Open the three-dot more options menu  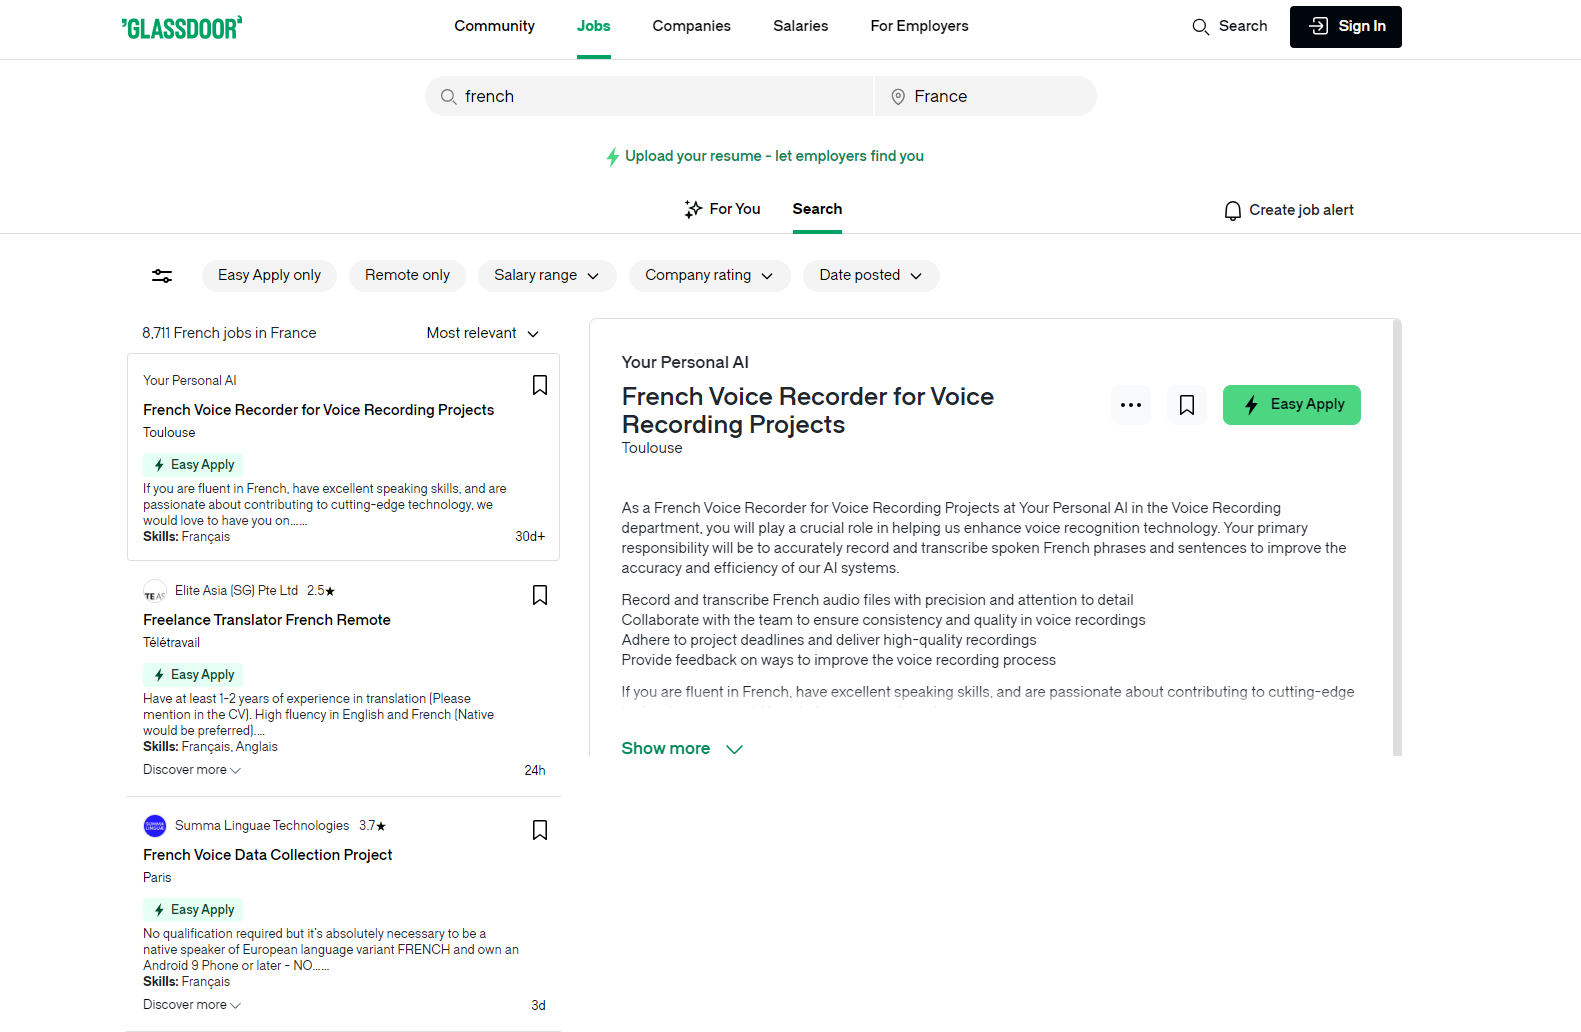[x=1131, y=405]
